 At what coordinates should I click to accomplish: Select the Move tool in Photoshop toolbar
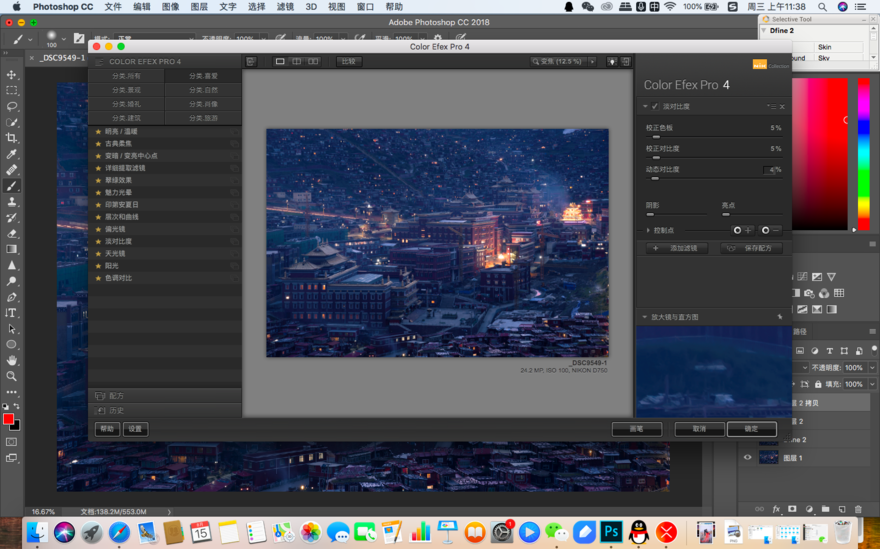pos(11,75)
